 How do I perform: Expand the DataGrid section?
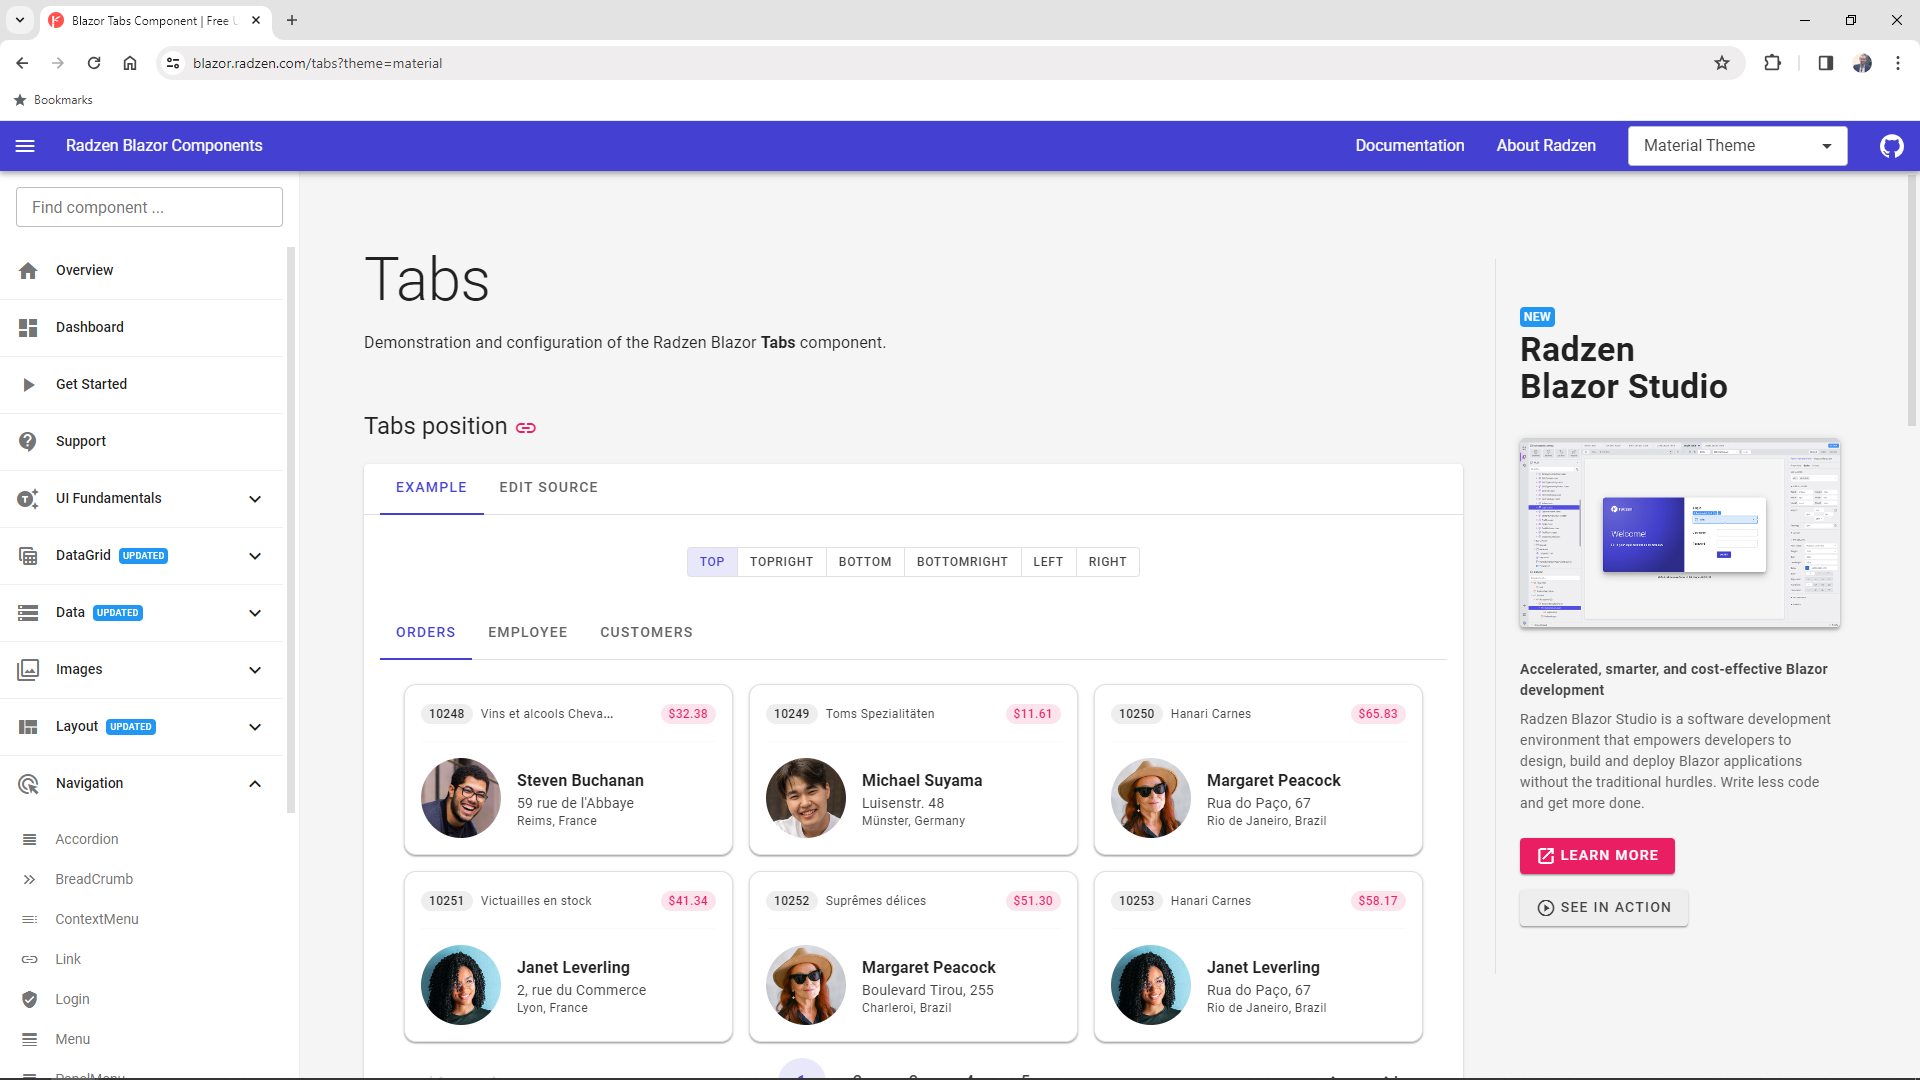click(x=255, y=556)
